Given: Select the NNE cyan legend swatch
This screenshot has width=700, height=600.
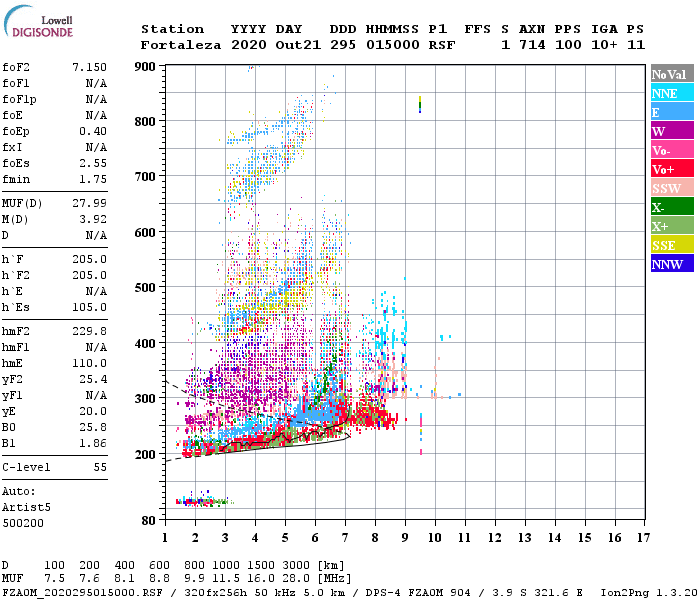Looking at the screenshot, I should 672,93.
